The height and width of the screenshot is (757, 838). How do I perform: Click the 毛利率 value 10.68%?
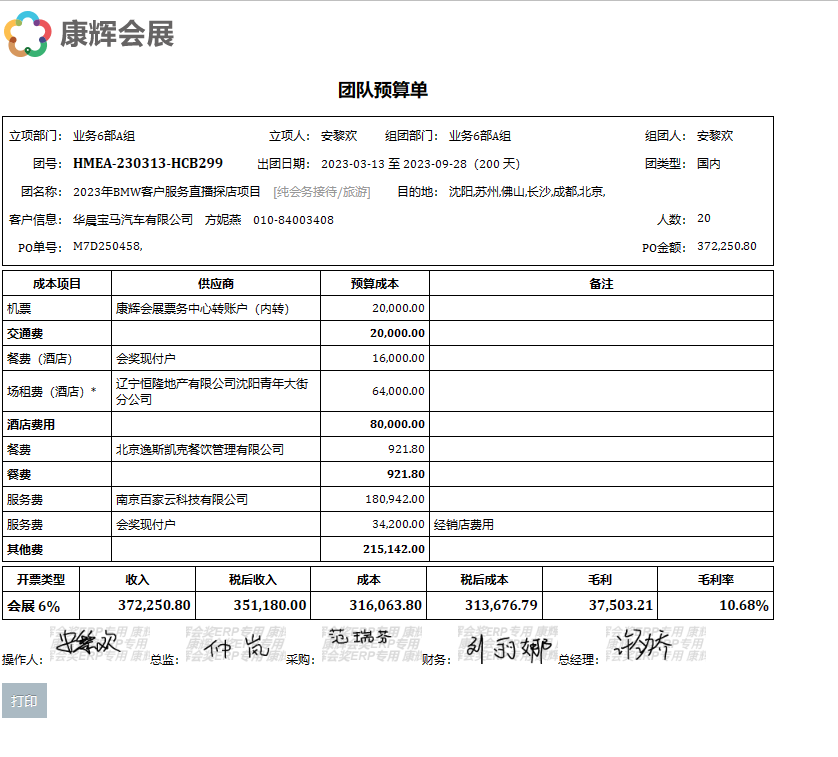743,605
